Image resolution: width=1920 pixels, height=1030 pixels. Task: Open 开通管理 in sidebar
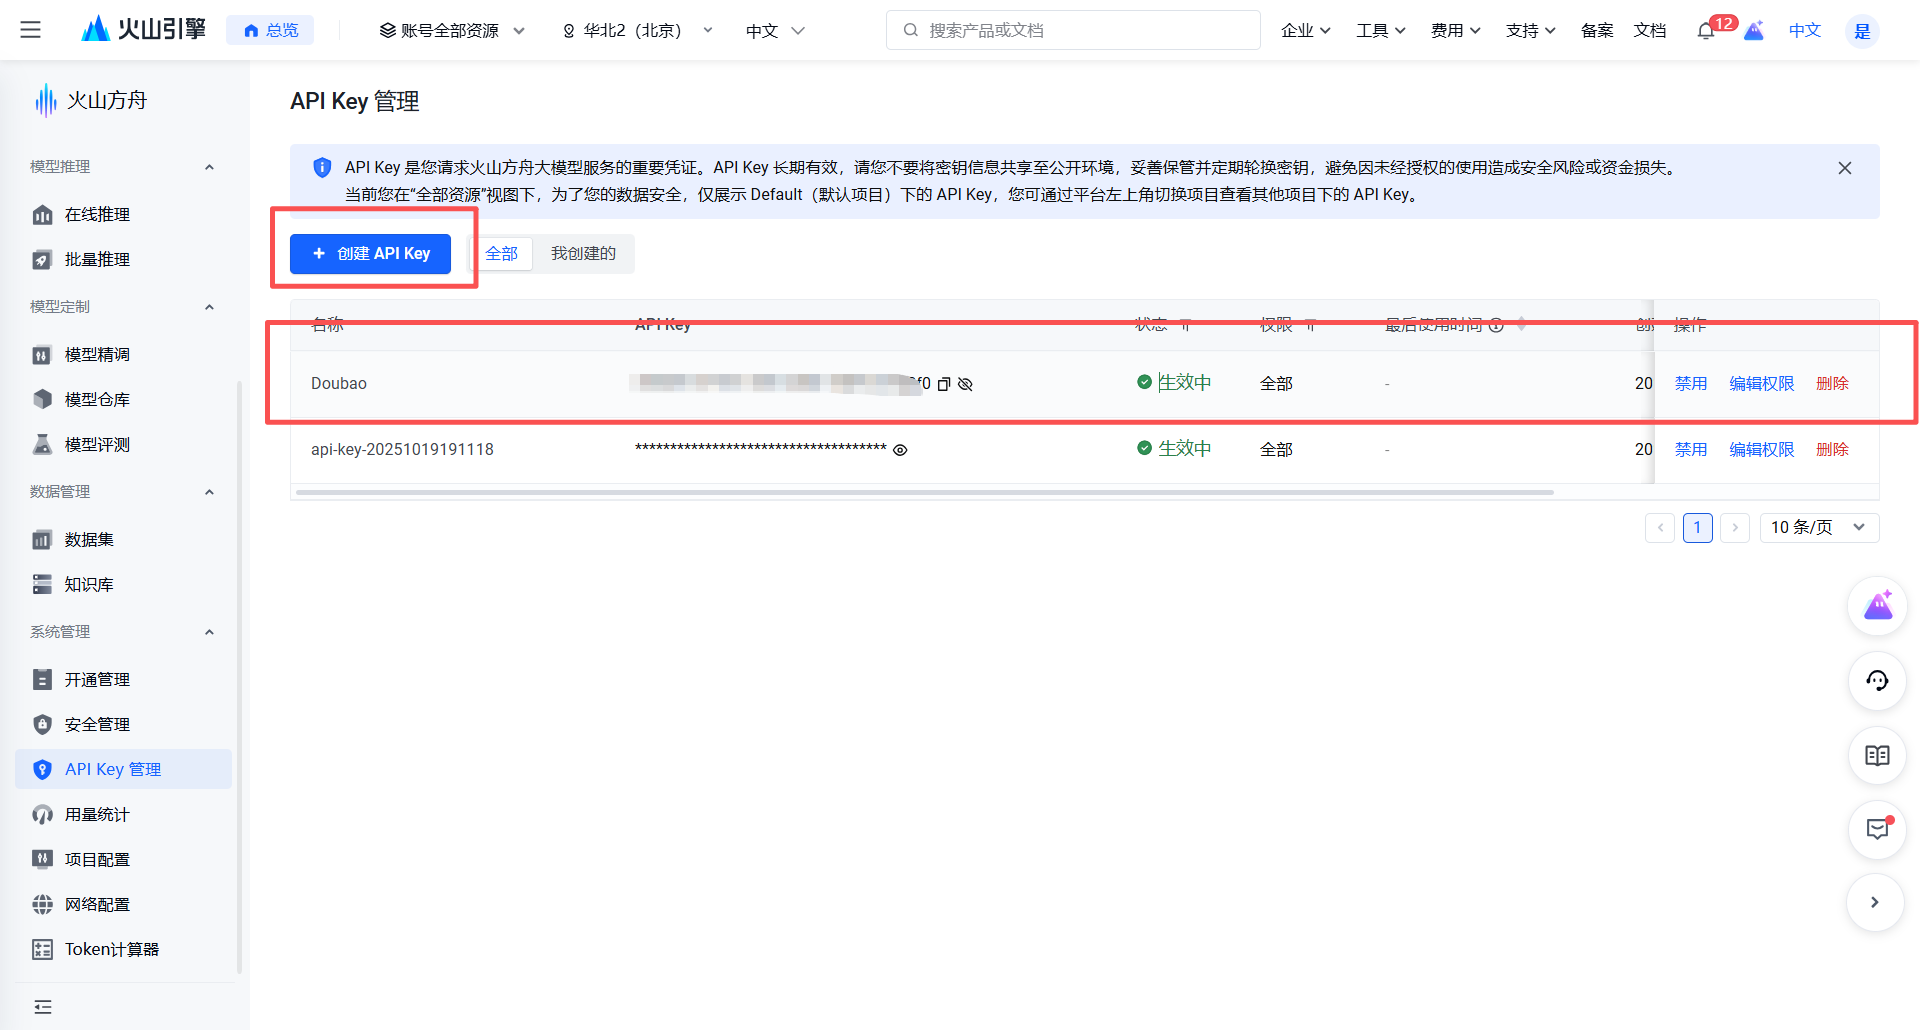click(124, 680)
